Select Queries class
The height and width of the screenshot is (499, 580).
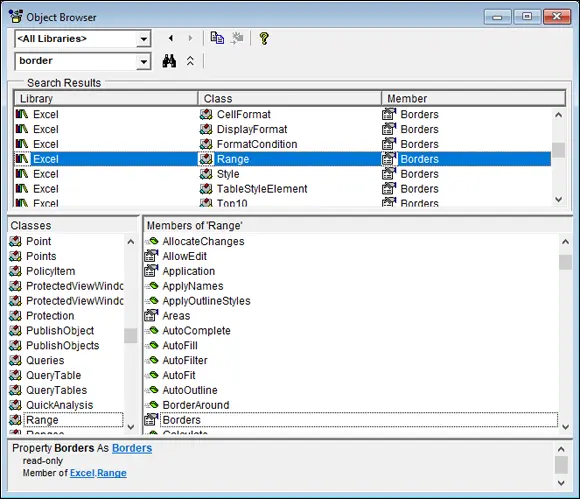(45, 360)
